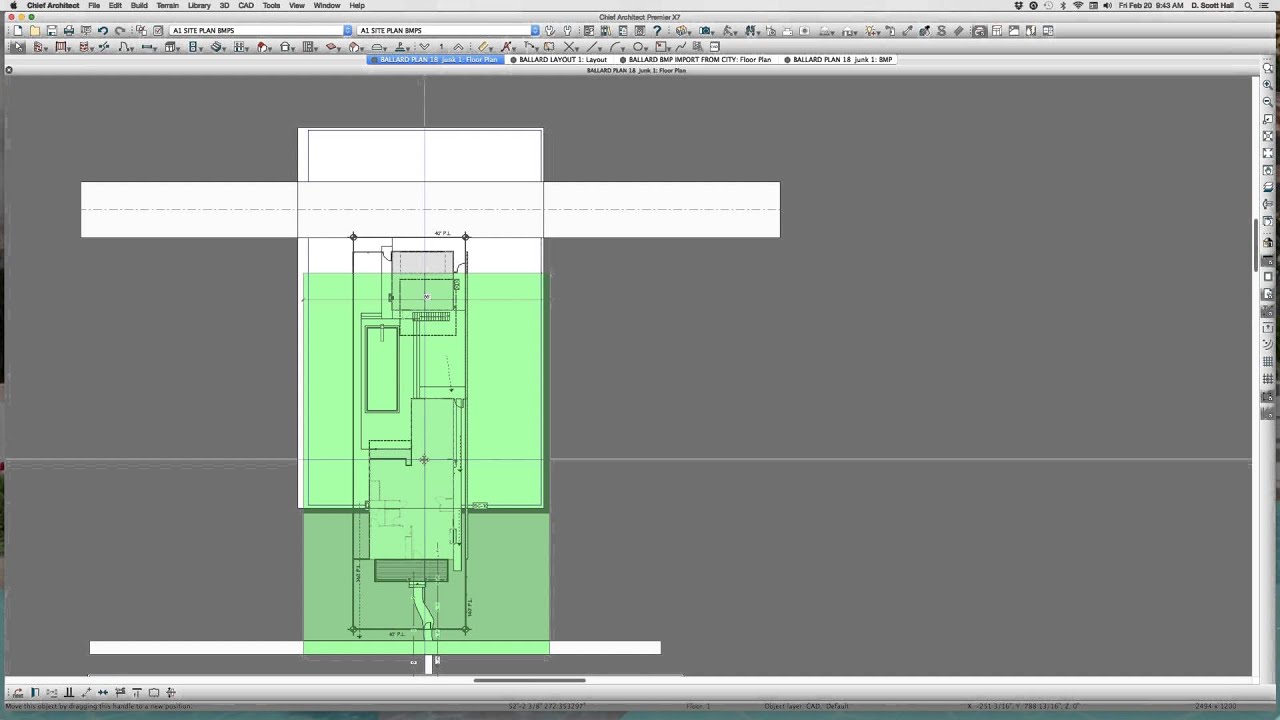This screenshot has width=1280, height=720.
Task: Click the Zoom in magnifier on right sidebar
Action: click(x=1268, y=85)
